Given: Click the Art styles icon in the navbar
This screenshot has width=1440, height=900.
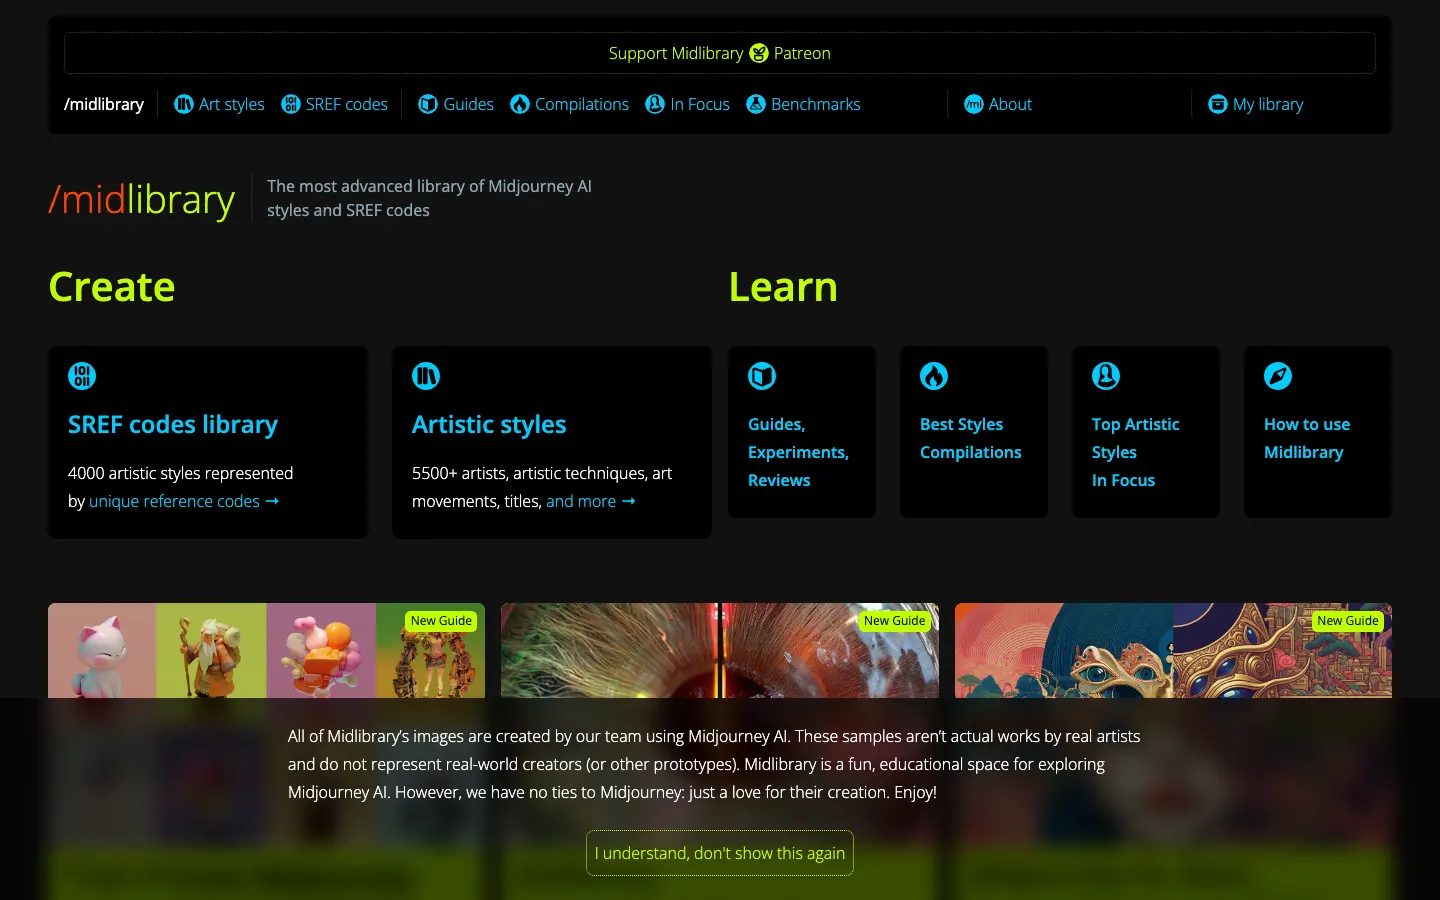Looking at the screenshot, I should tap(184, 104).
